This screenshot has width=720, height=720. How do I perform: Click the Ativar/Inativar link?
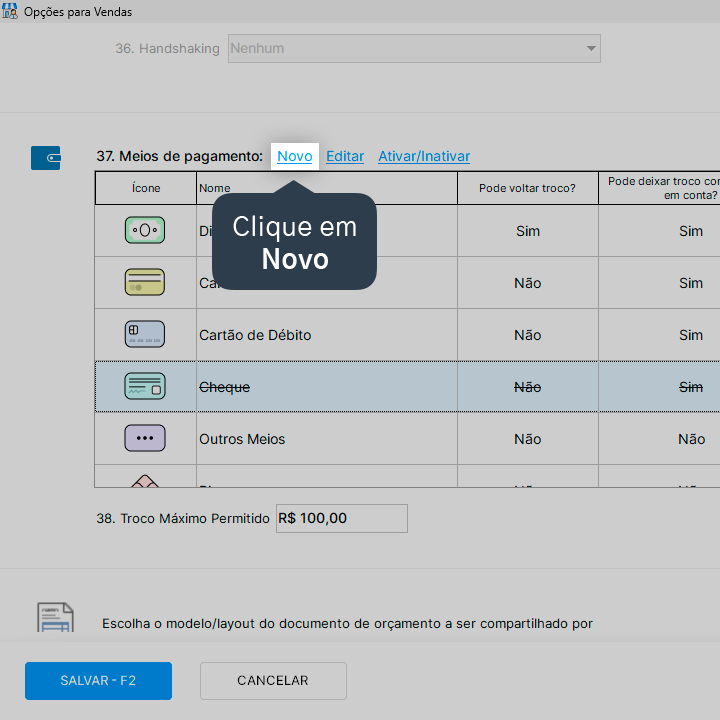pos(424,157)
